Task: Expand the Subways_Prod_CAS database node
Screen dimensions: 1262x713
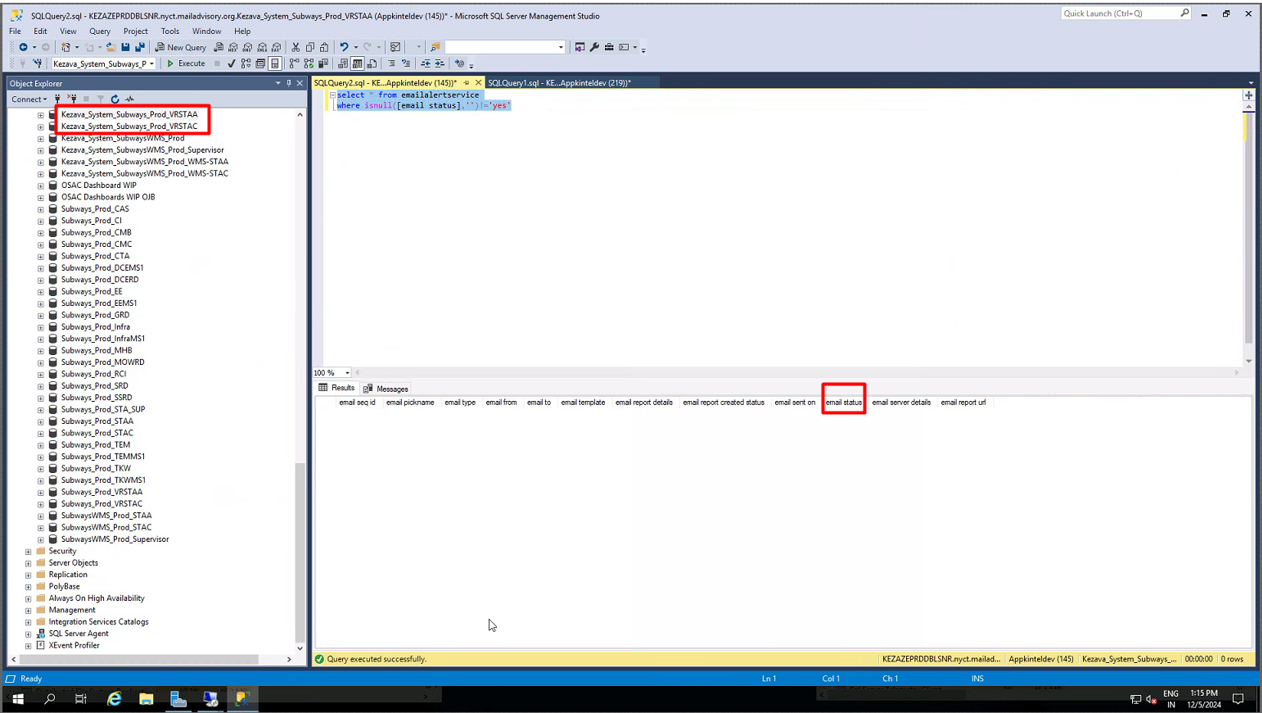Action: pos(41,209)
